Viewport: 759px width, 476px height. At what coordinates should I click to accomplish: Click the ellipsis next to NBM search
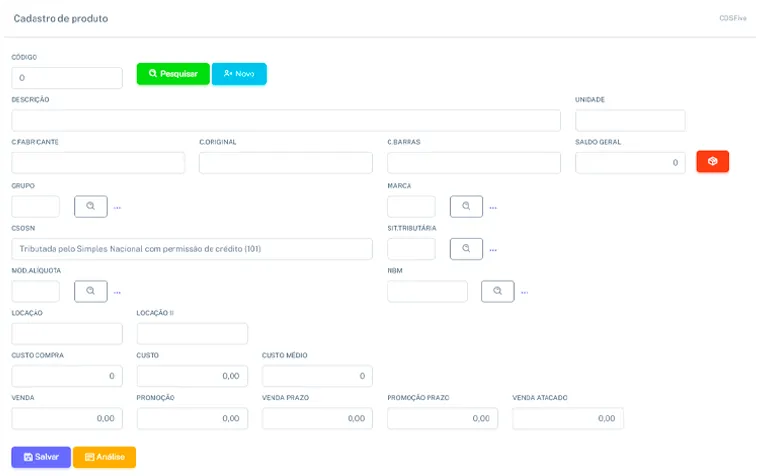pyautogui.click(x=524, y=292)
